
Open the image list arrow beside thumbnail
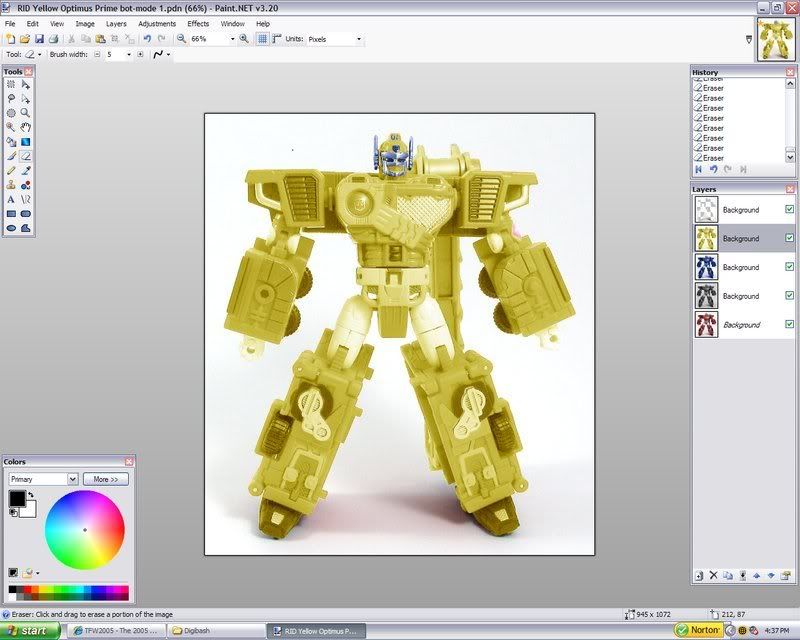(748, 39)
